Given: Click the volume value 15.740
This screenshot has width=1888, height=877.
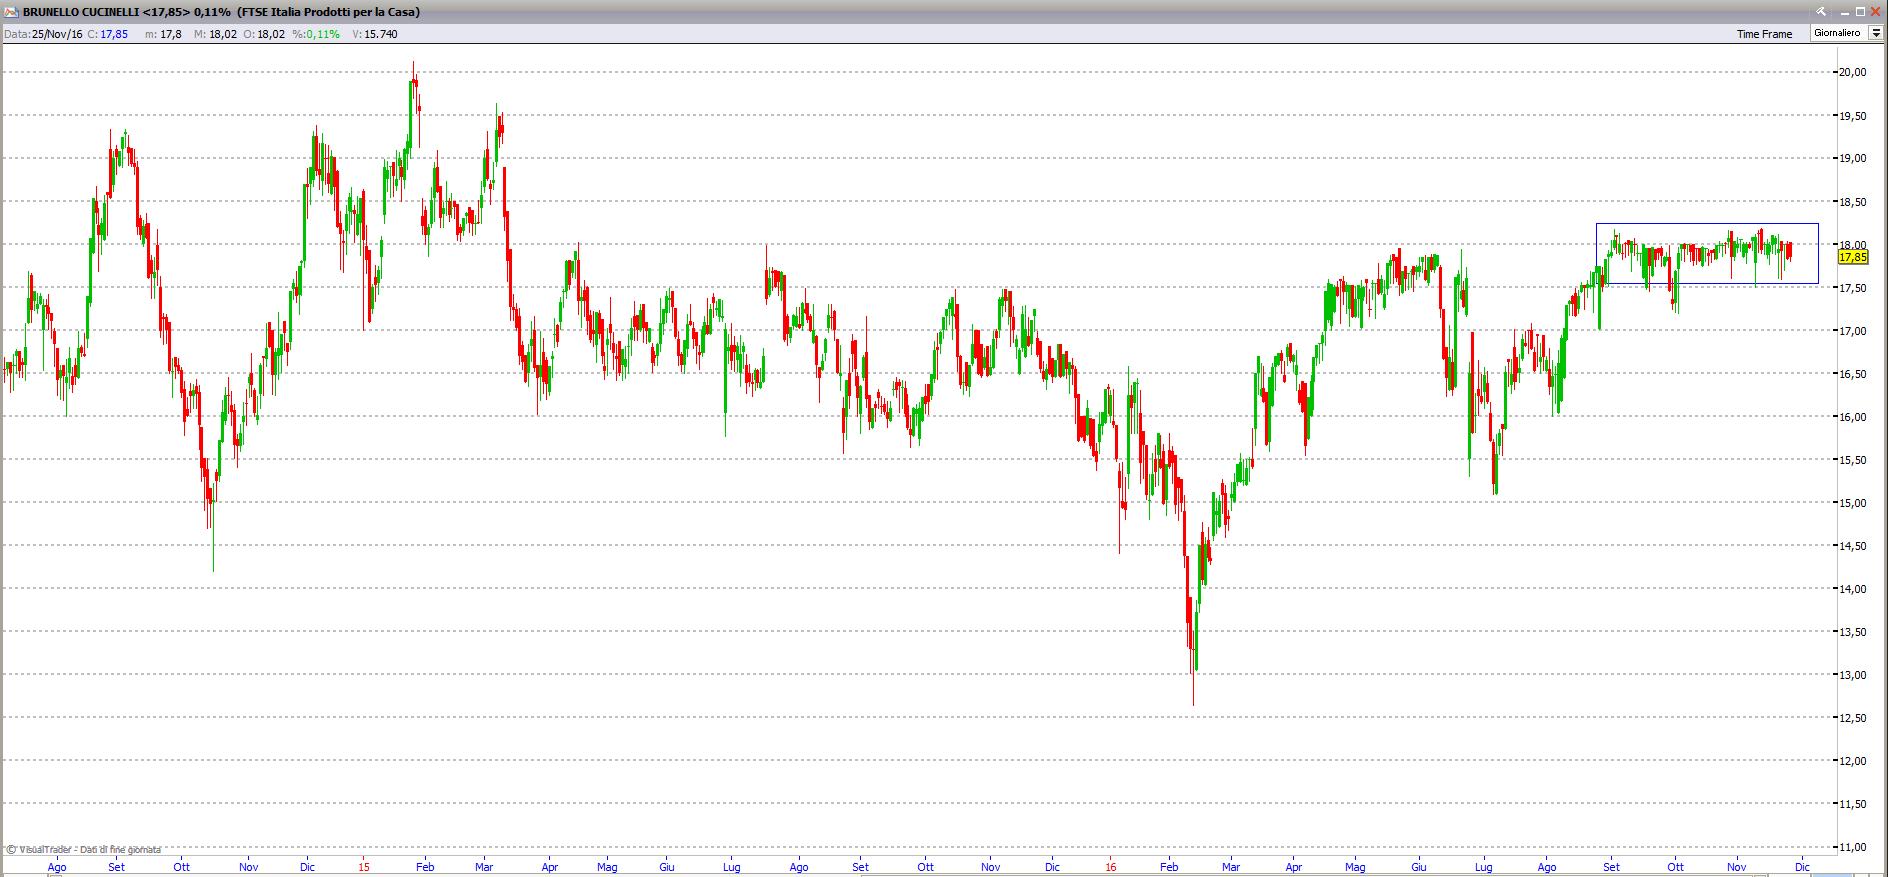Looking at the screenshot, I should pos(381,34).
